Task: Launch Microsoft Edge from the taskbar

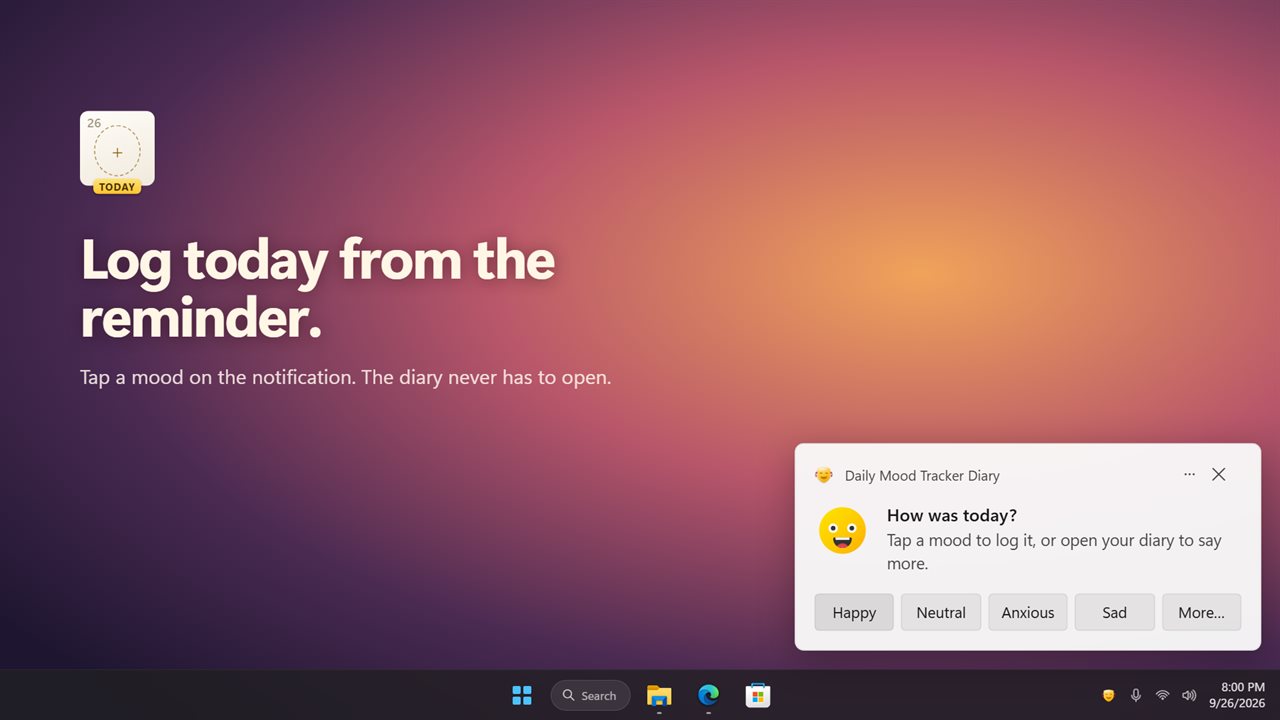Action: 708,695
